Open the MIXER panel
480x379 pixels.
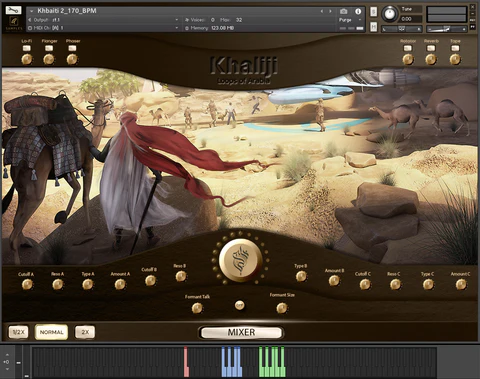pyautogui.click(x=241, y=332)
